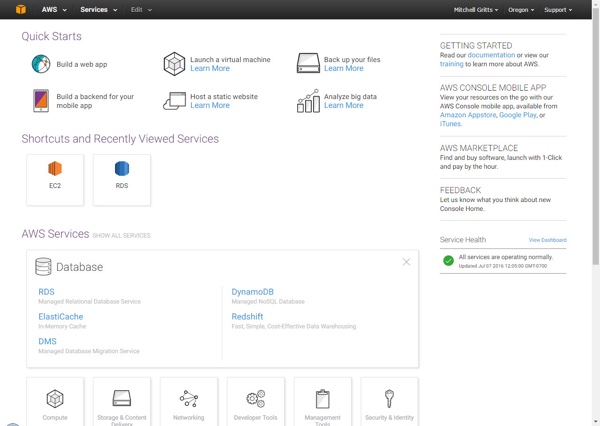Viewport: 600px width, 426px height.
Task: Click Show All Services
Action: click(x=122, y=235)
